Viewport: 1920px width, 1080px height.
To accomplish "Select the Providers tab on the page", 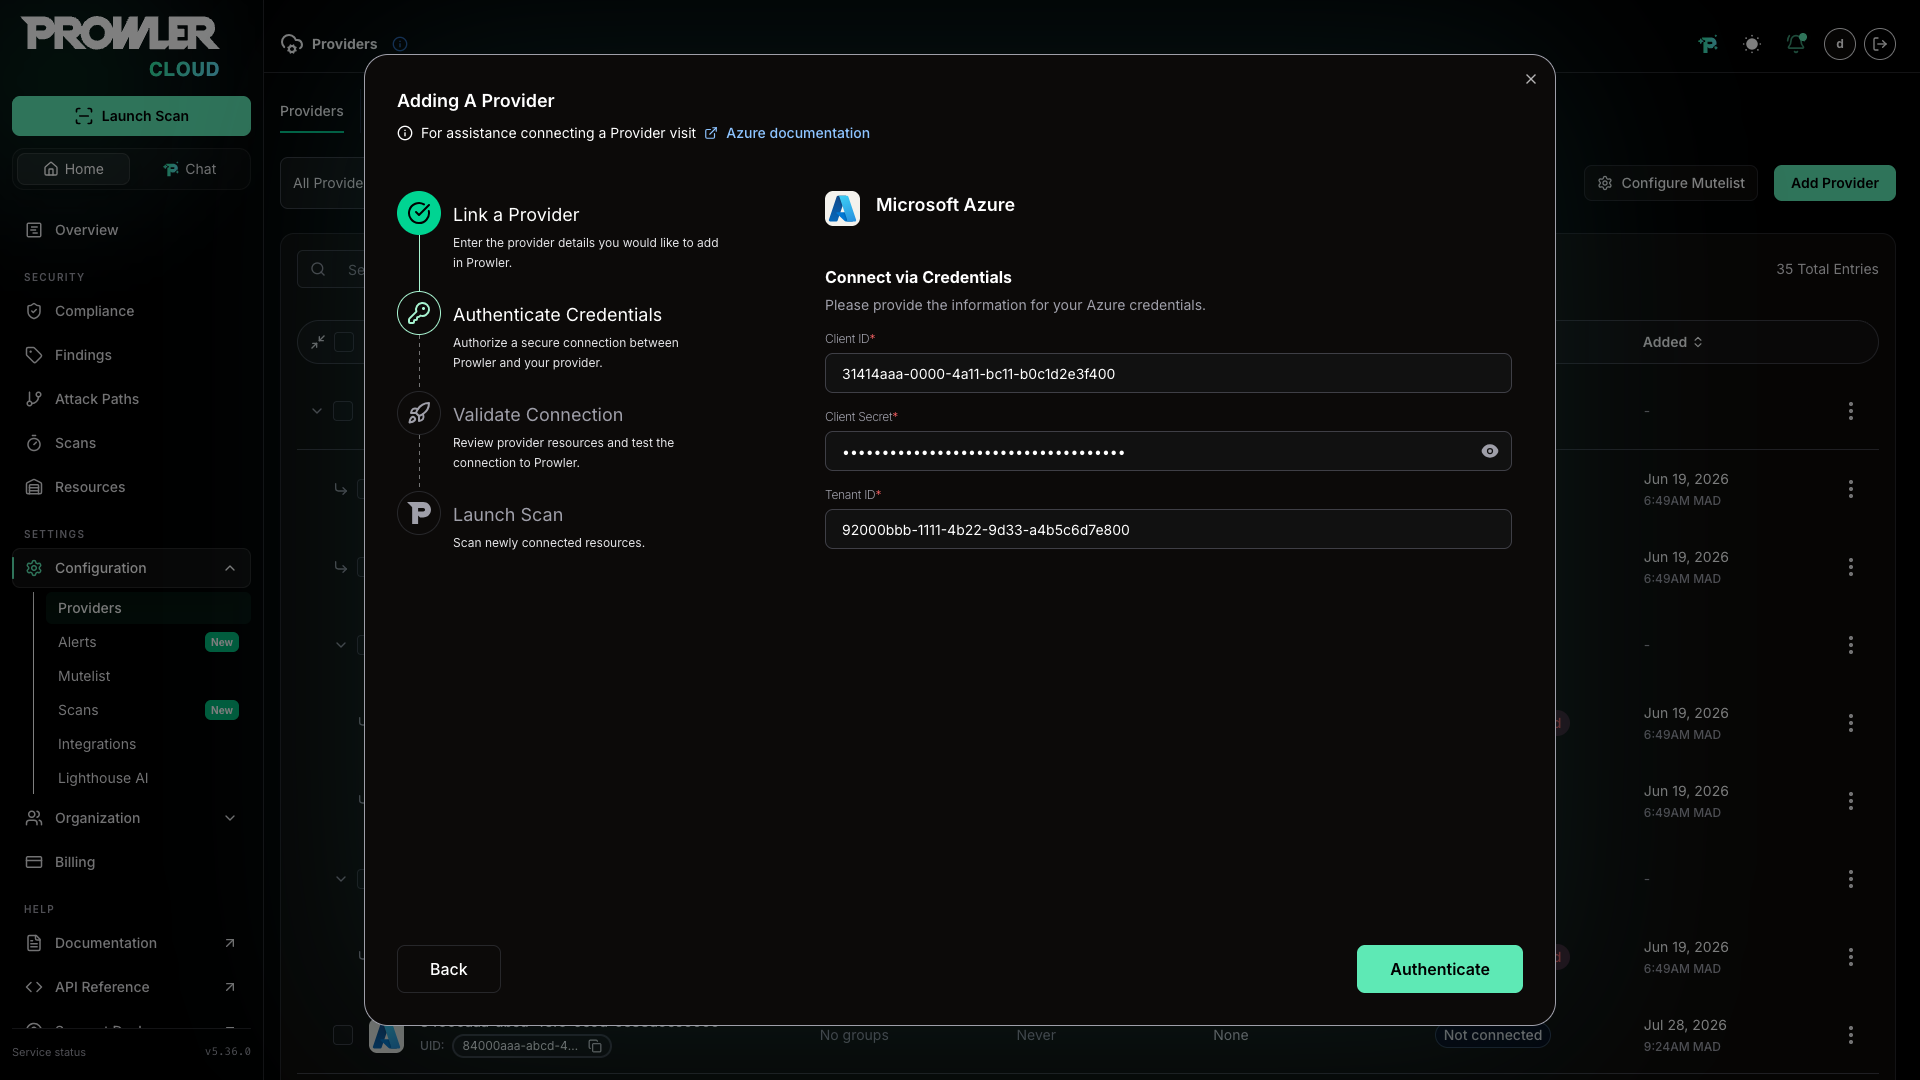I will [x=311, y=111].
